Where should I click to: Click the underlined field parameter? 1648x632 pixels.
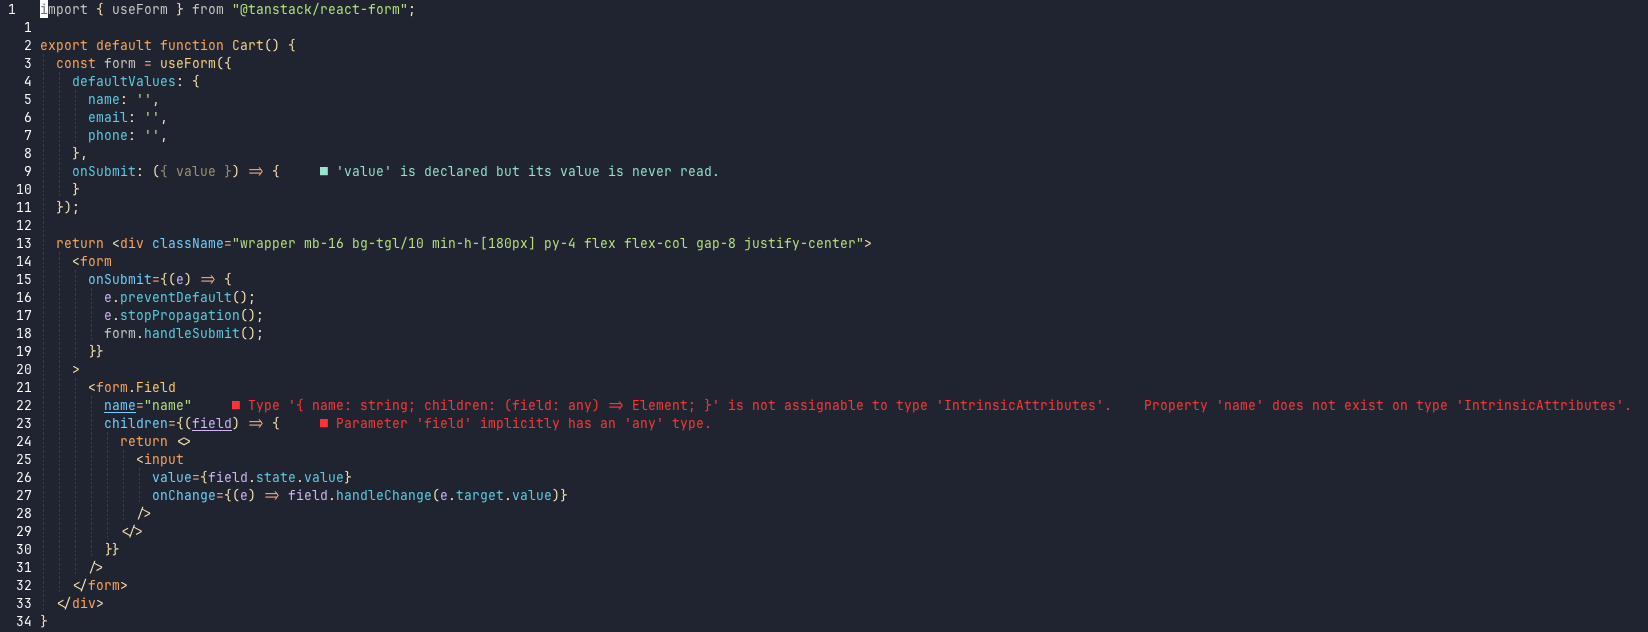point(212,423)
